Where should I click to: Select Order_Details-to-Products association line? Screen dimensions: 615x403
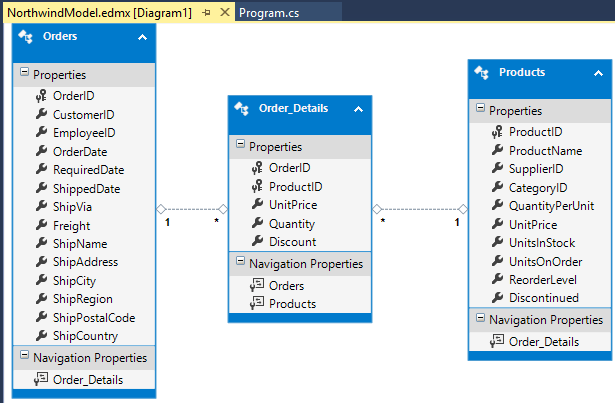(420, 209)
